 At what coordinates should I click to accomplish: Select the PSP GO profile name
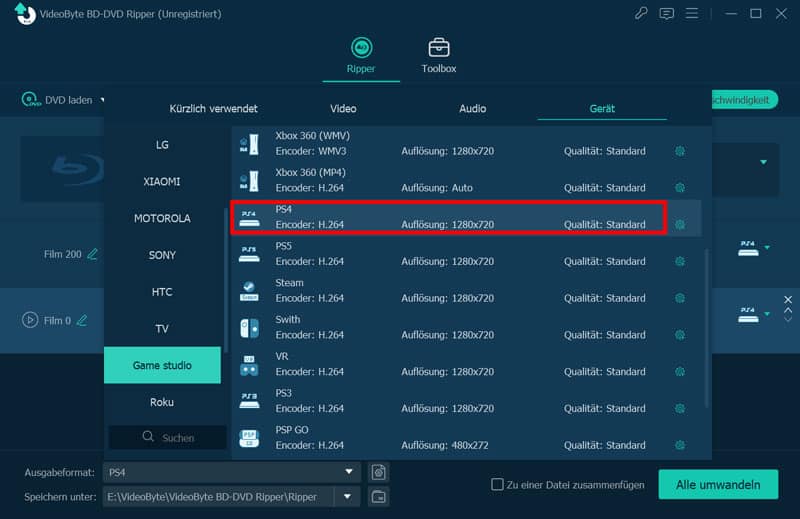[292, 430]
